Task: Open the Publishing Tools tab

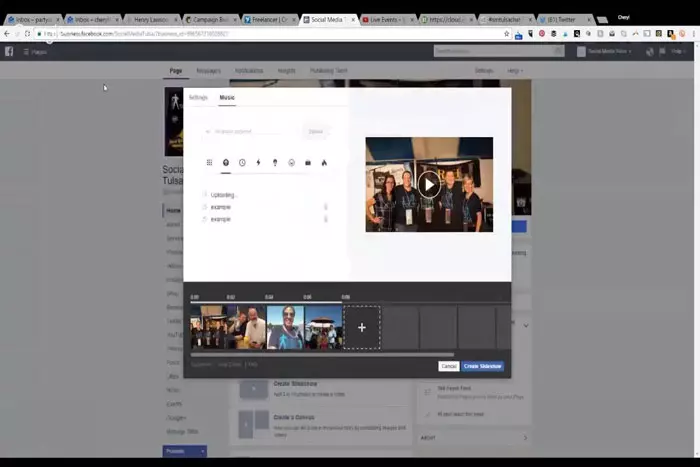Action: click(x=329, y=71)
